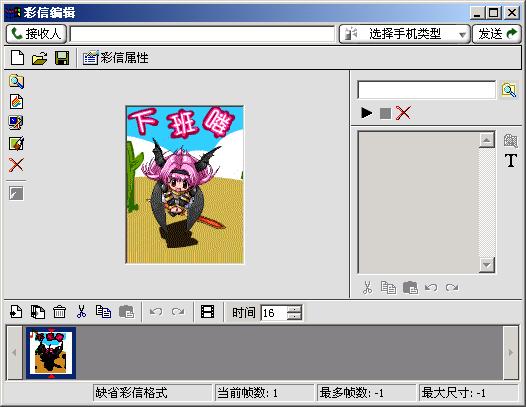The width and height of the screenshot is (526, 407).
Task: Insert a new frame in frame toolbar
Action: [x=16, y=312]
